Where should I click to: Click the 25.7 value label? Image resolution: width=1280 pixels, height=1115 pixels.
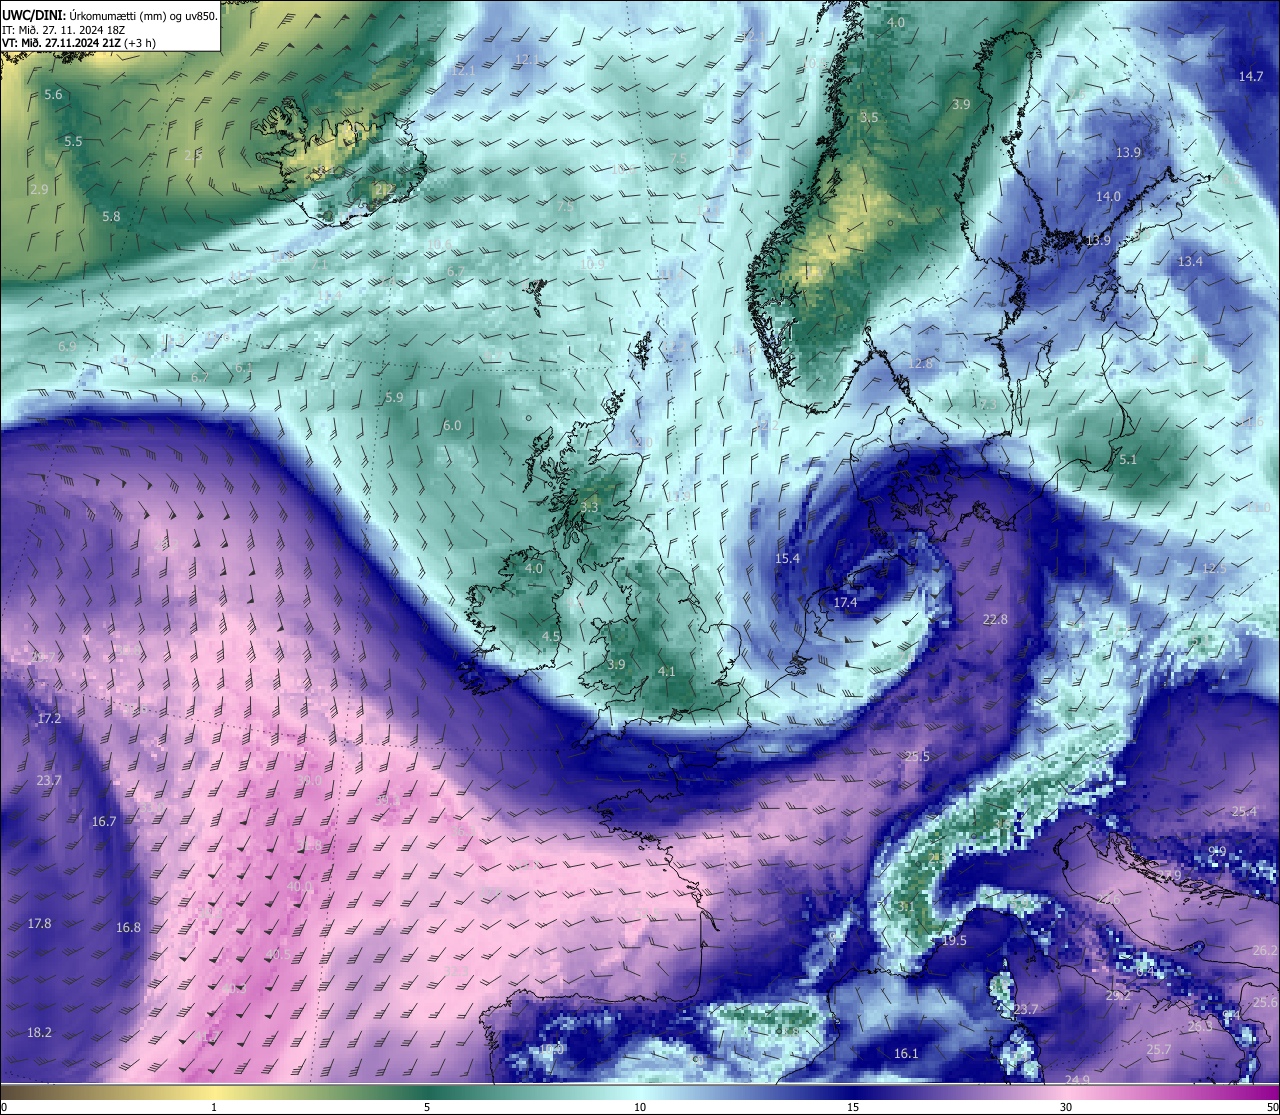tap(1158, 1050)
